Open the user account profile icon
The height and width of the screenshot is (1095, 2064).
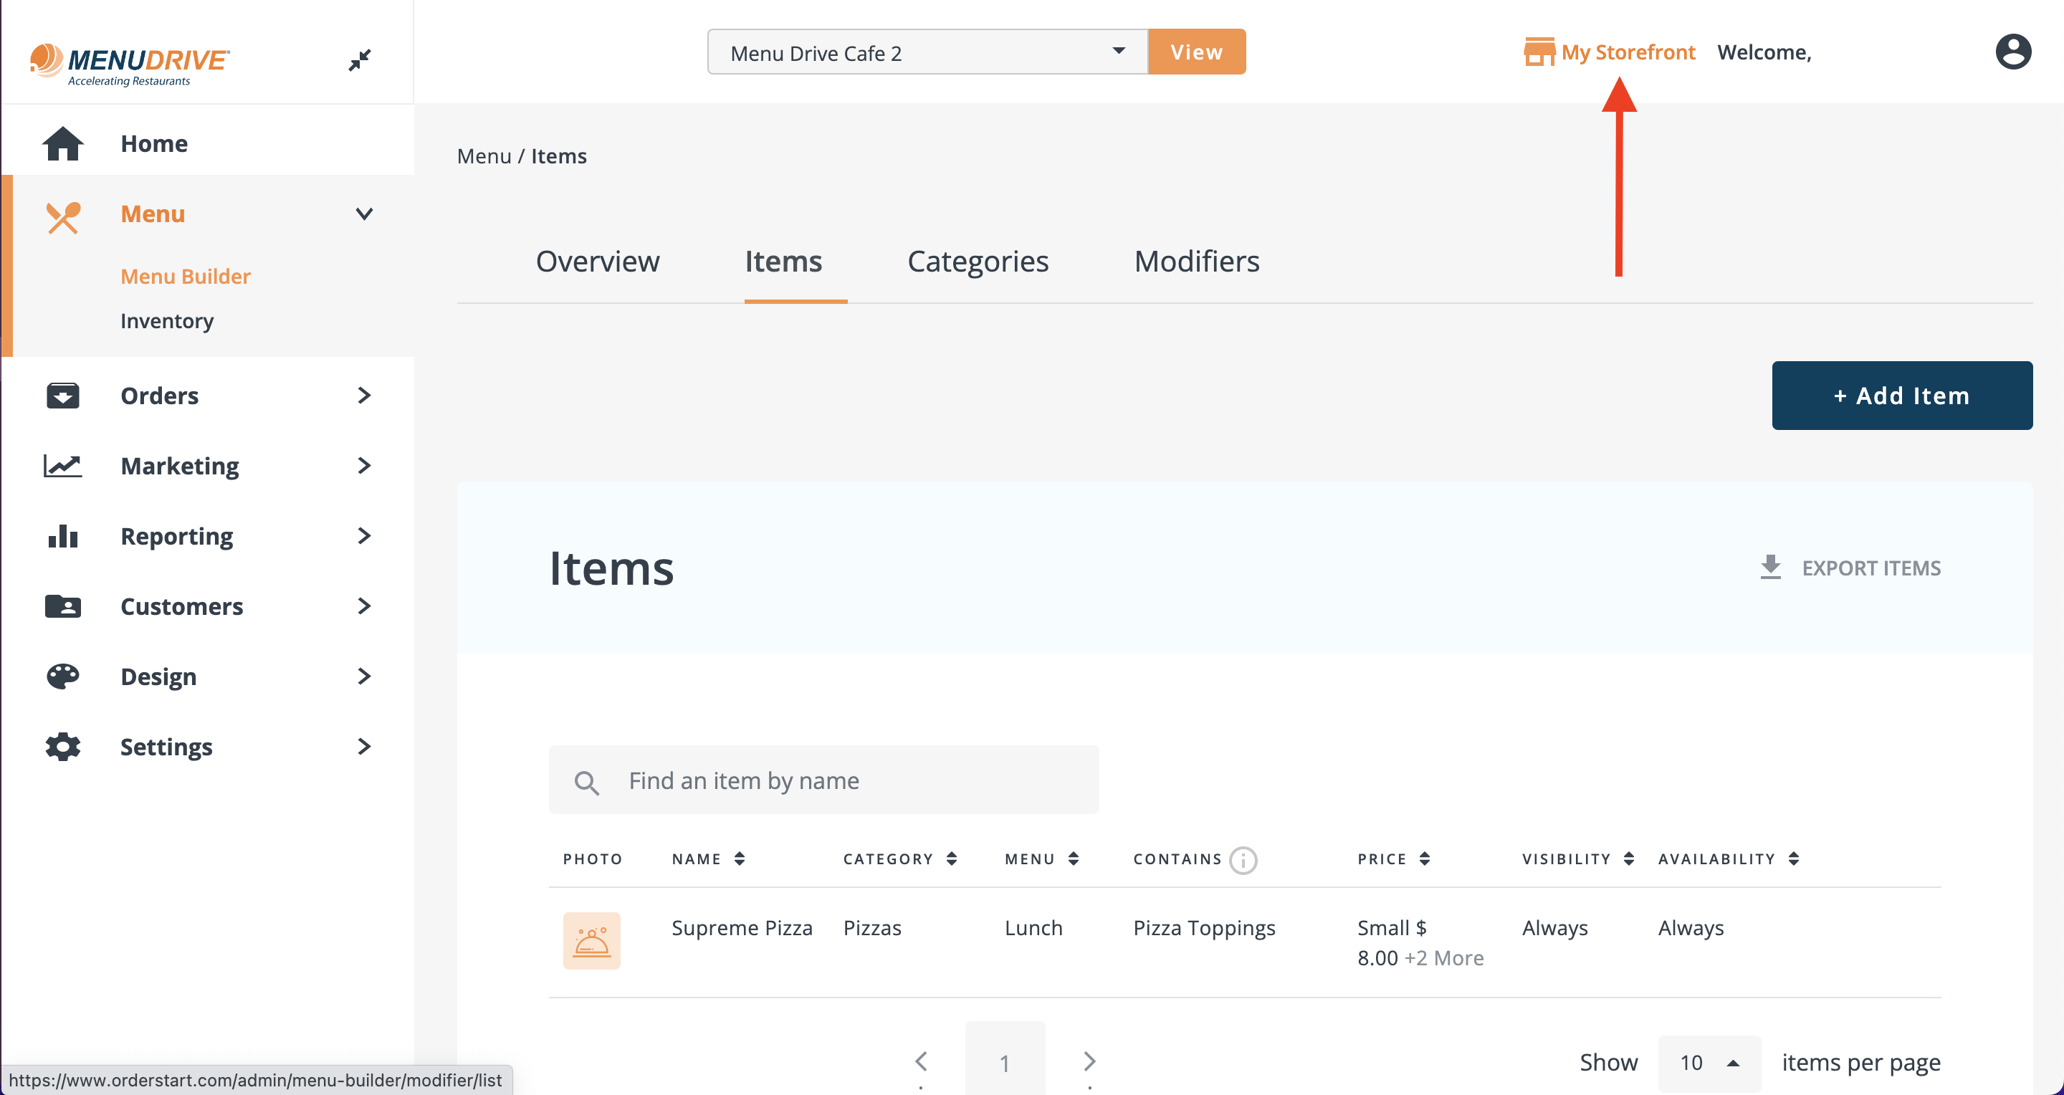click(x=2013, y=52)
